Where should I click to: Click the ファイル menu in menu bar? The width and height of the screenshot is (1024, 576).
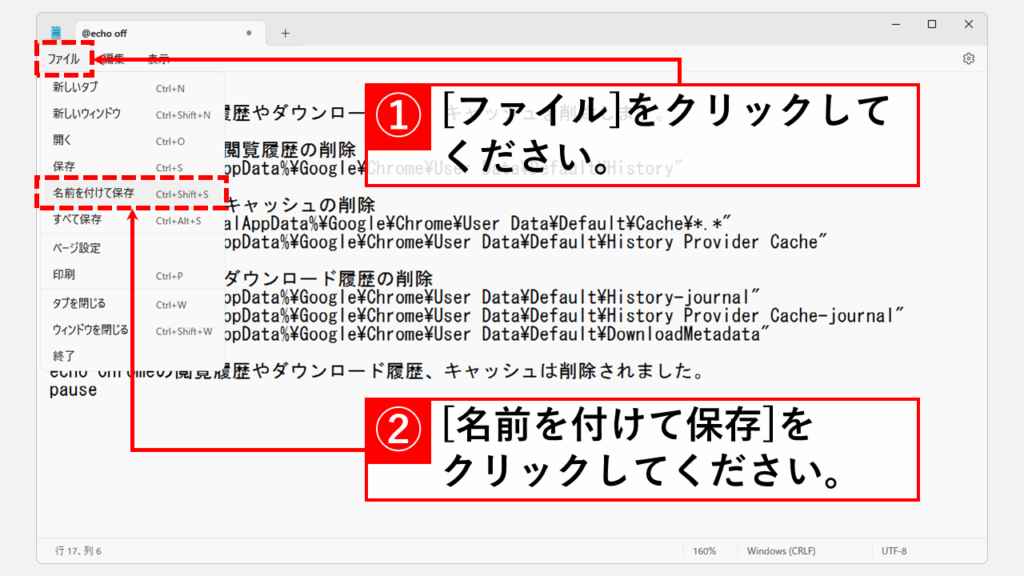click(x=63, y=59)
